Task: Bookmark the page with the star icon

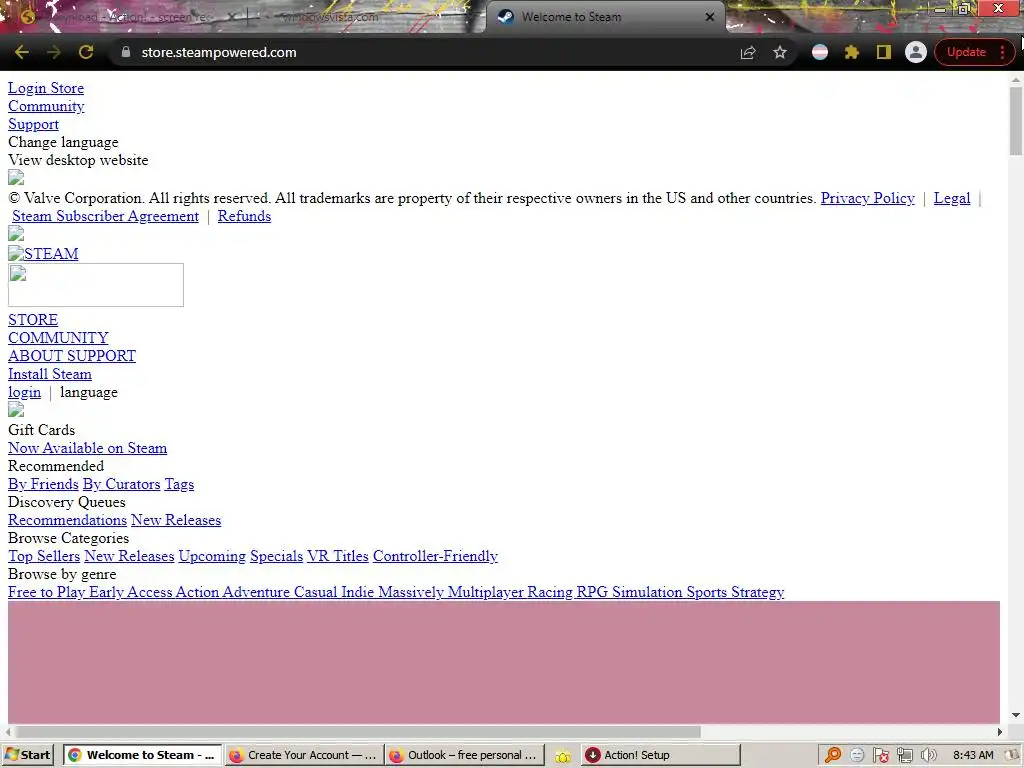Action: pos(780,52)
